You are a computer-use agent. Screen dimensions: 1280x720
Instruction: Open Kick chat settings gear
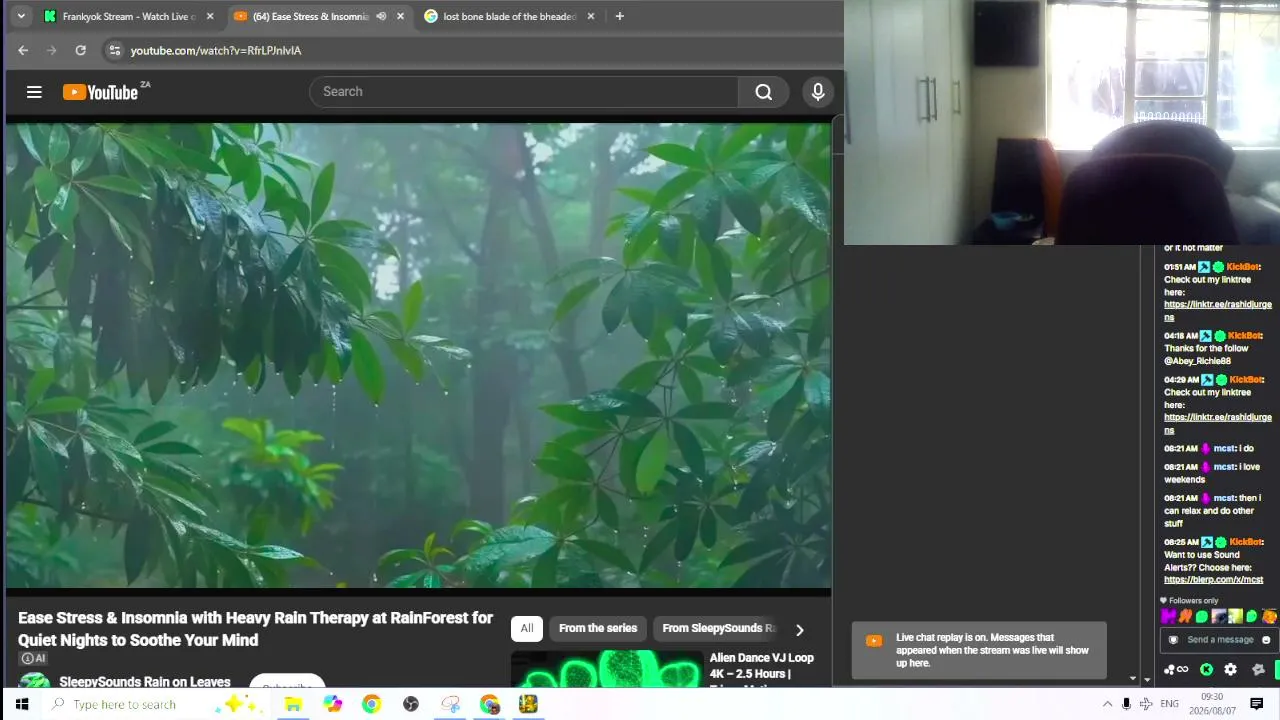coord(1230,669)
